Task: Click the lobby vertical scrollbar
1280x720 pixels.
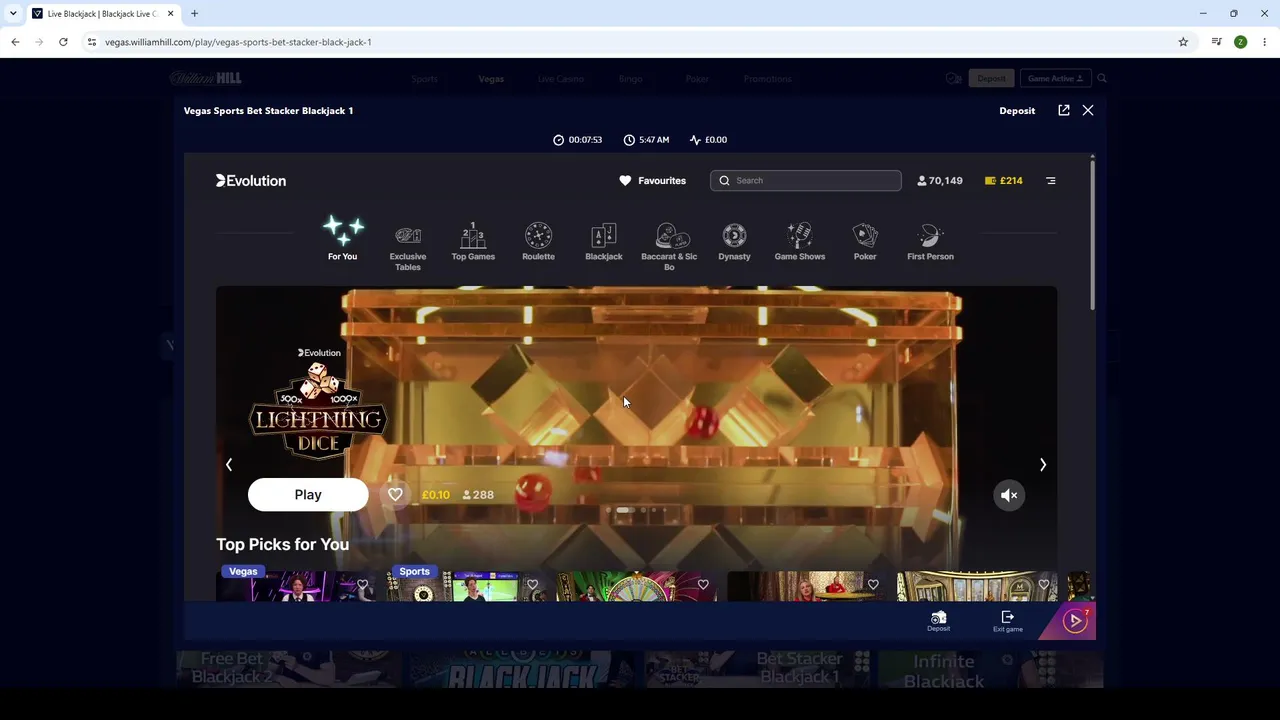Action: [1092, 235]
